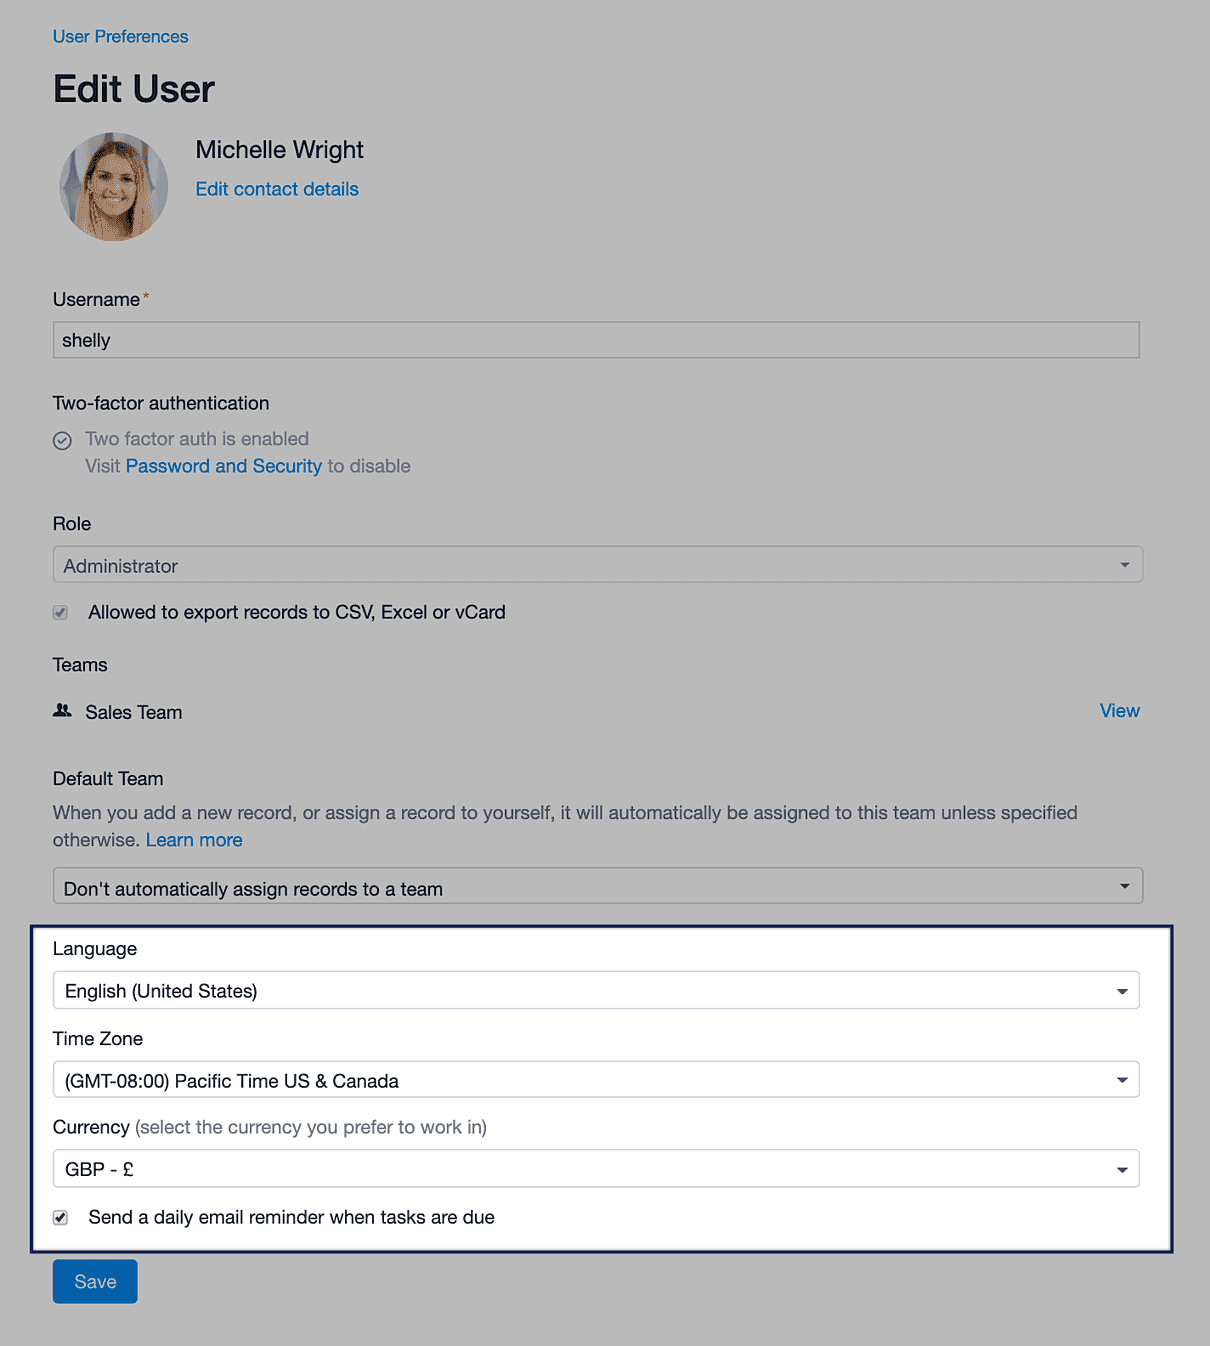1210x1346 pixels.
Task: Click the Role dropdown arrow icon
Action: point(1124,565)
